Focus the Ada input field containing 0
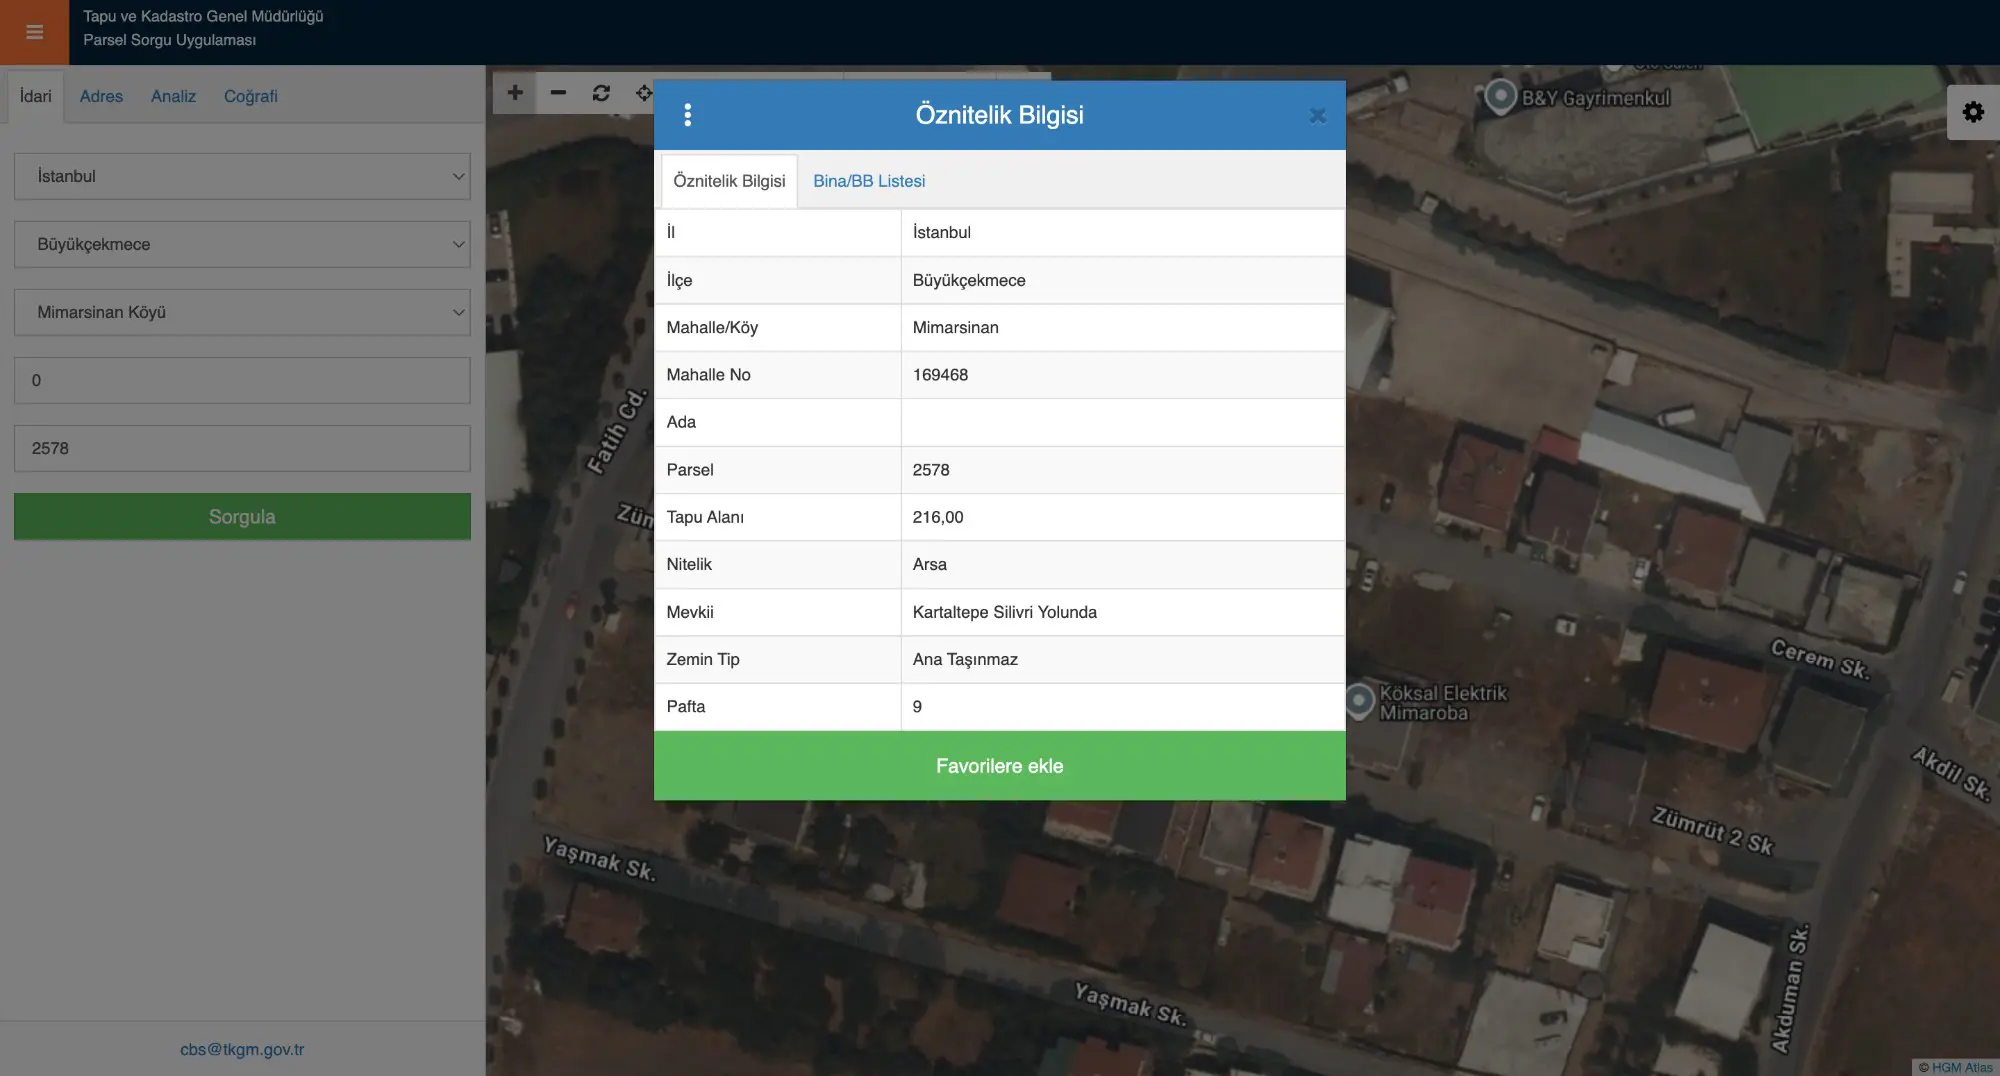The height and width of the screenshot is (1076, 2000). tap(242, 380)
